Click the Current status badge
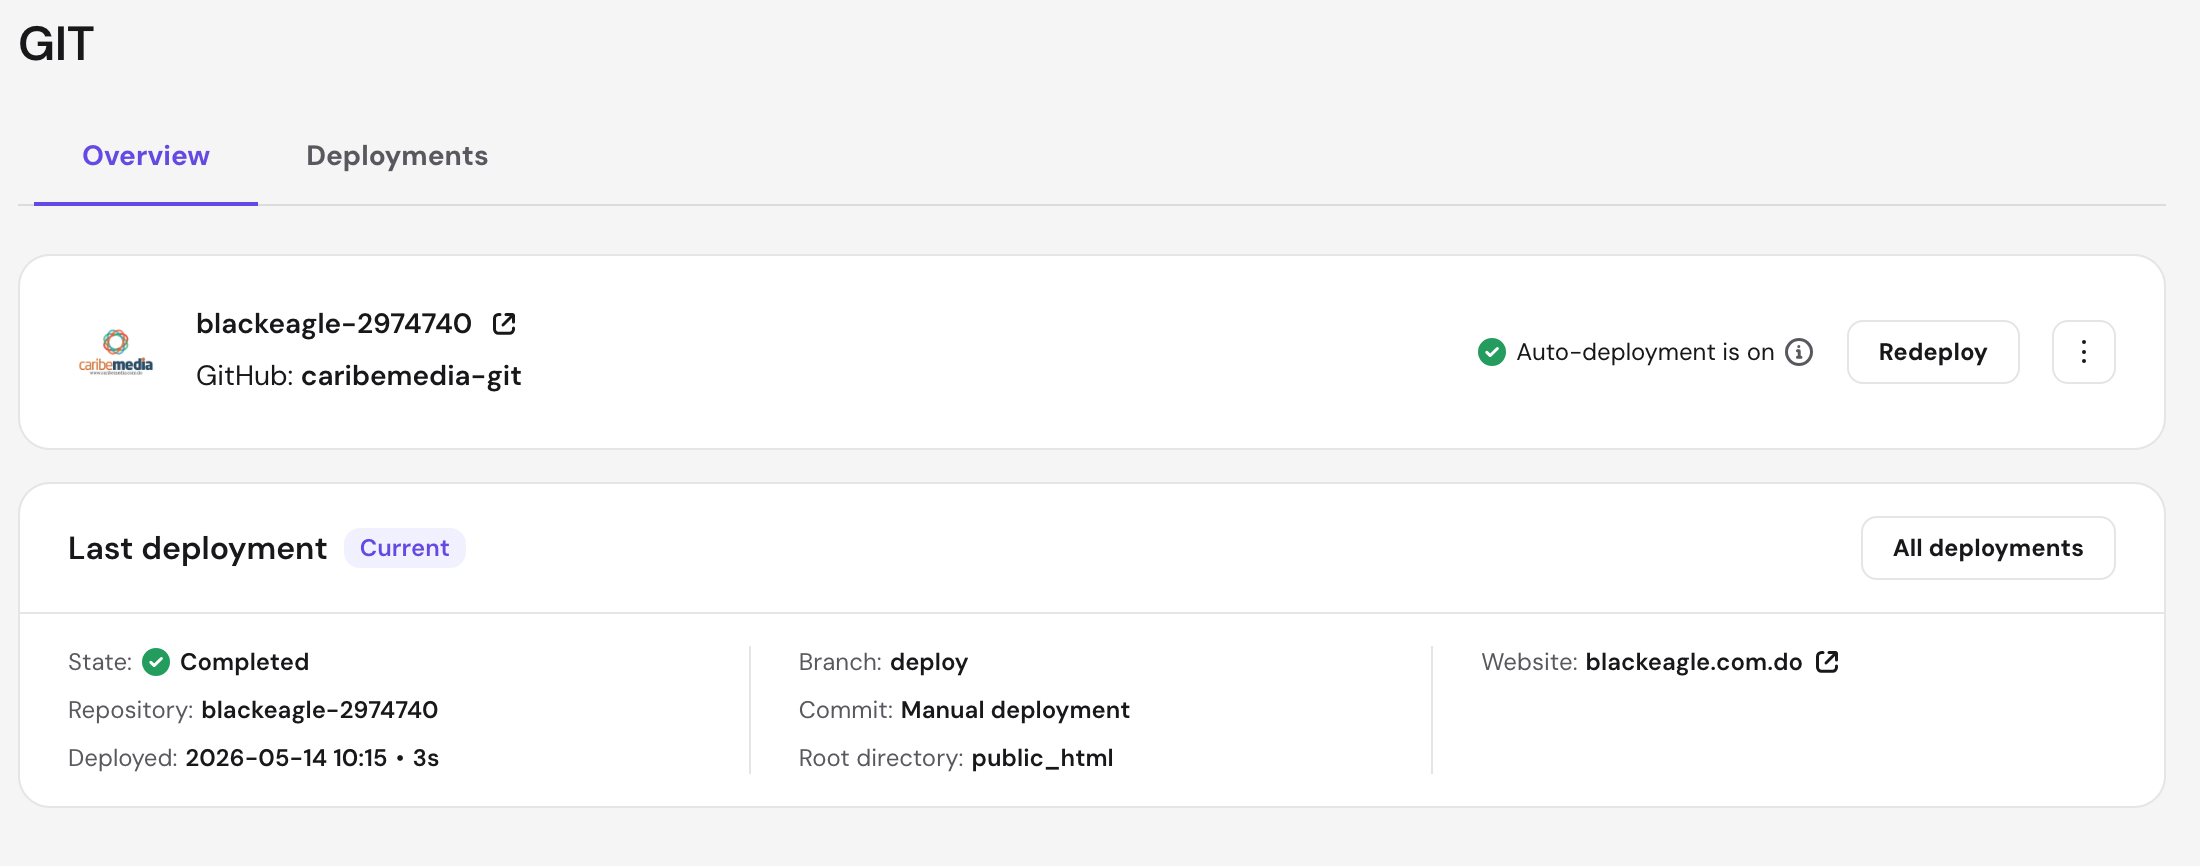2200x866 pixels. click(x=405, y=548)
